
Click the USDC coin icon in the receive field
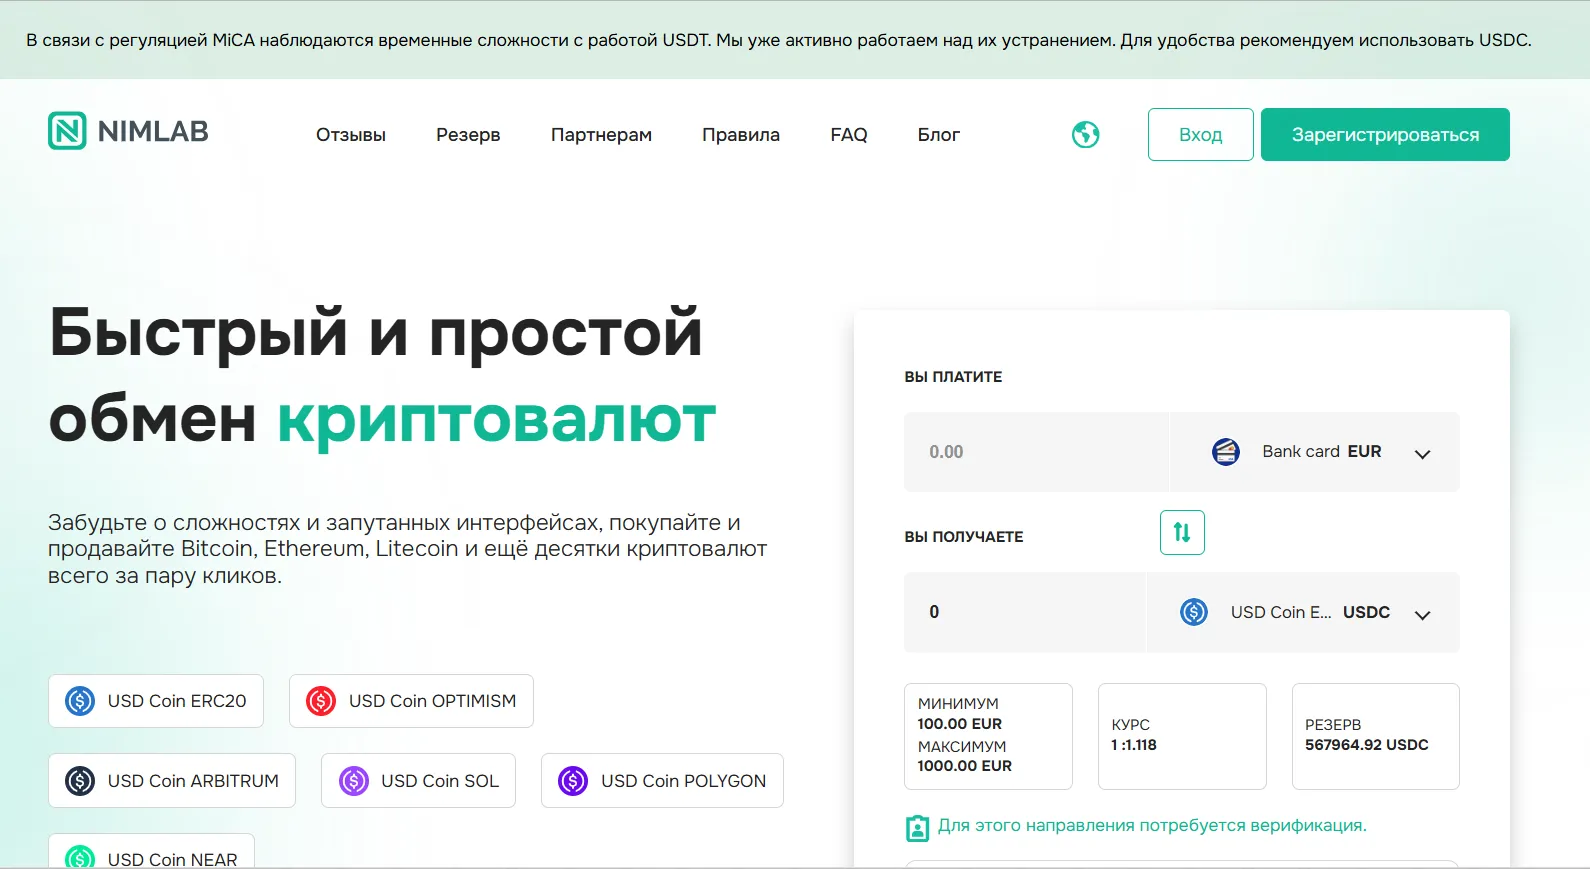point(1194,612)
